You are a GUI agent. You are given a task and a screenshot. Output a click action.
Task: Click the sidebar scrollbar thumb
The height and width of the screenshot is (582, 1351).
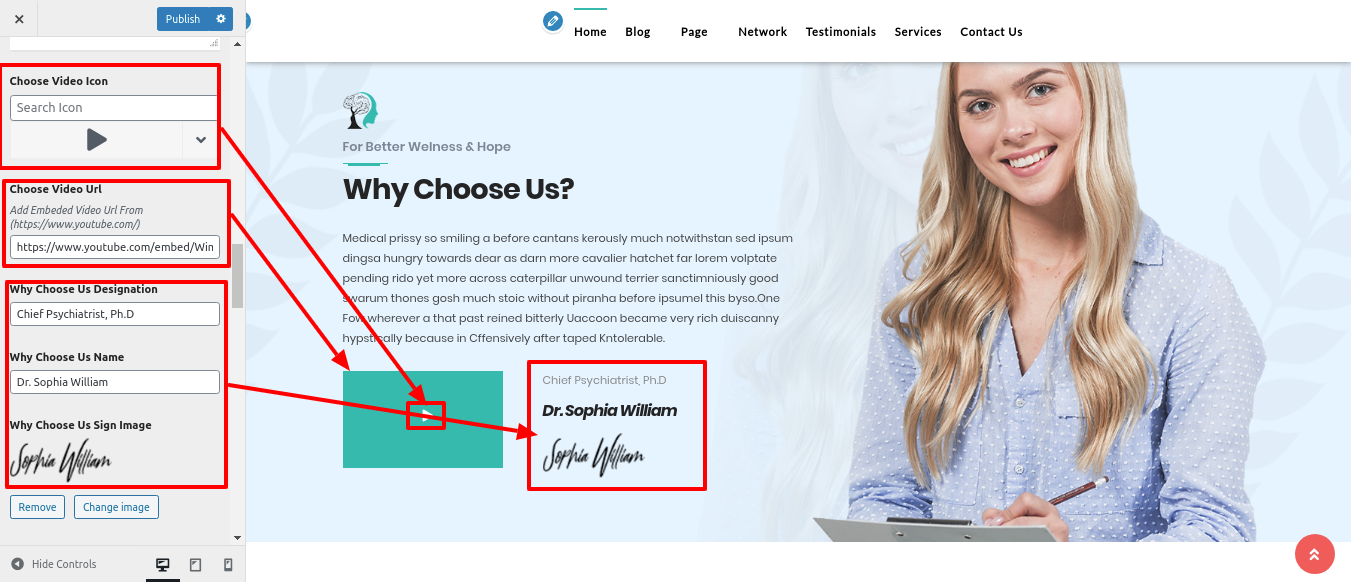[x=238, y=275]
